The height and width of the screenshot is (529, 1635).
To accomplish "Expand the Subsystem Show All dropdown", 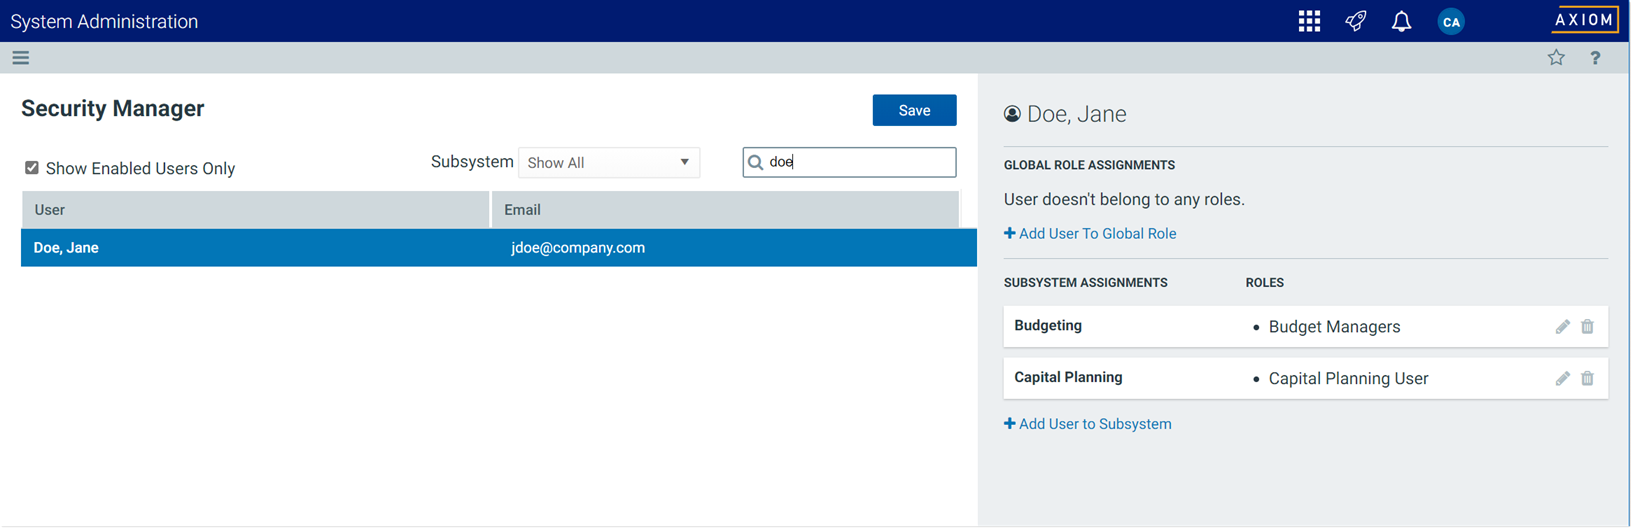I will pyautogui.click(x=609, y=163).
